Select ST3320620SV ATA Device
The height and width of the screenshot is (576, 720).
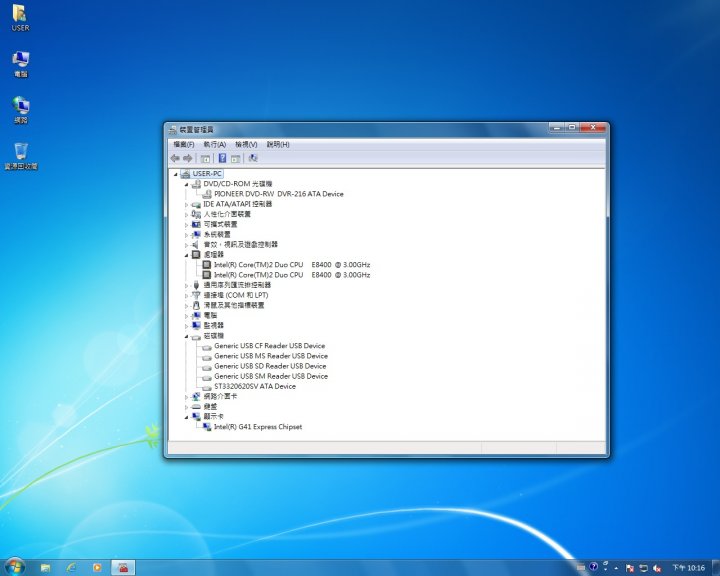click(x=255, y=386)
